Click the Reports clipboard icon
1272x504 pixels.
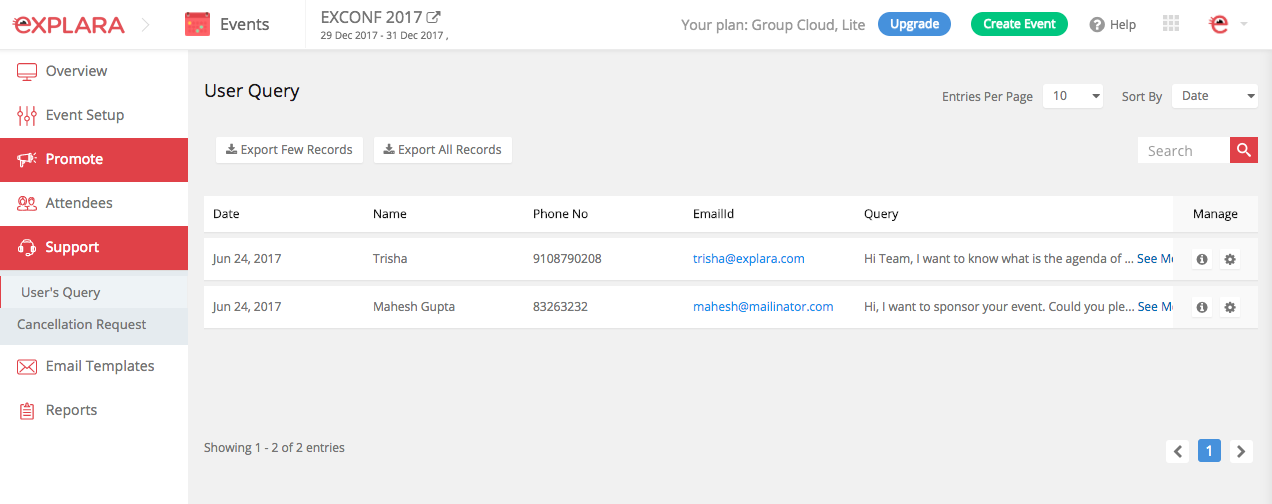click(x=27, y=410)
